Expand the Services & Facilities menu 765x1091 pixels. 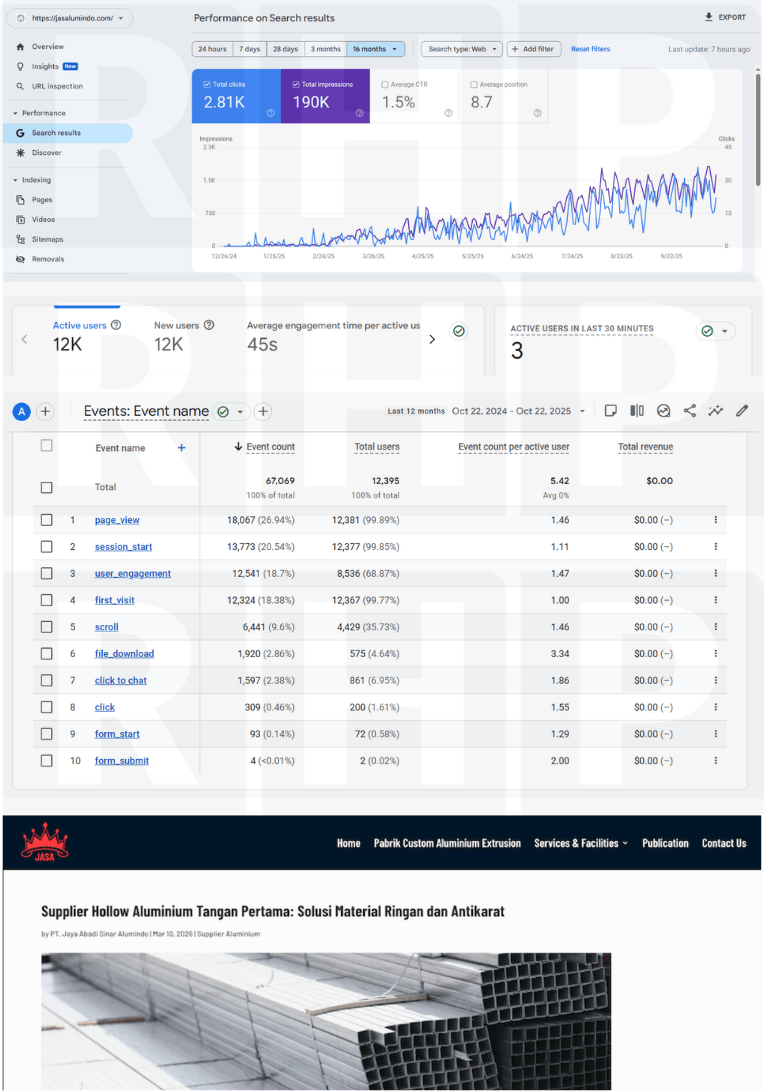tap(580, 843)
